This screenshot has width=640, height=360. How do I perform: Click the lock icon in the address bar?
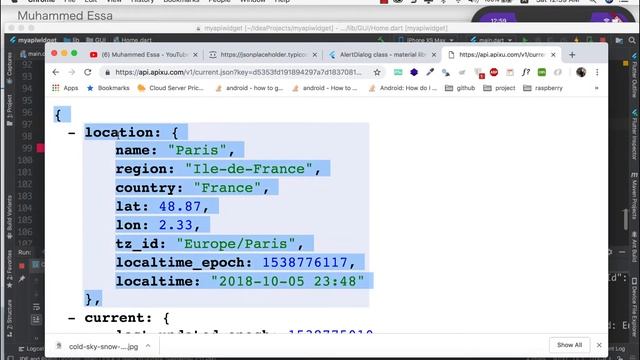108,72
